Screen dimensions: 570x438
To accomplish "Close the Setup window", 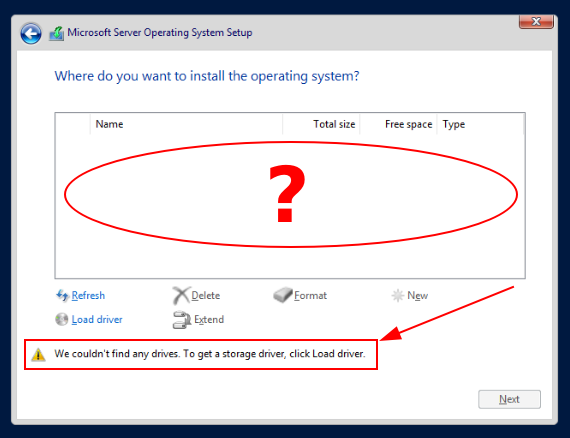I will pyautogui.click(x=536, y=21).
